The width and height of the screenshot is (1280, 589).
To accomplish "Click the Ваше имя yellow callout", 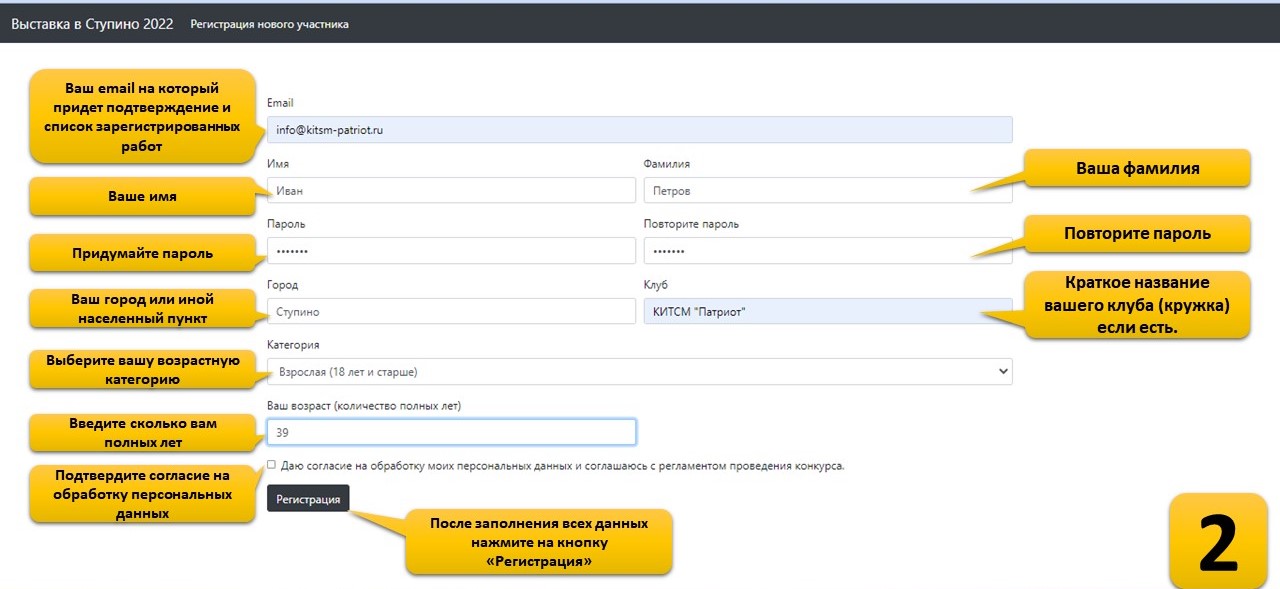I will point(142,196).
